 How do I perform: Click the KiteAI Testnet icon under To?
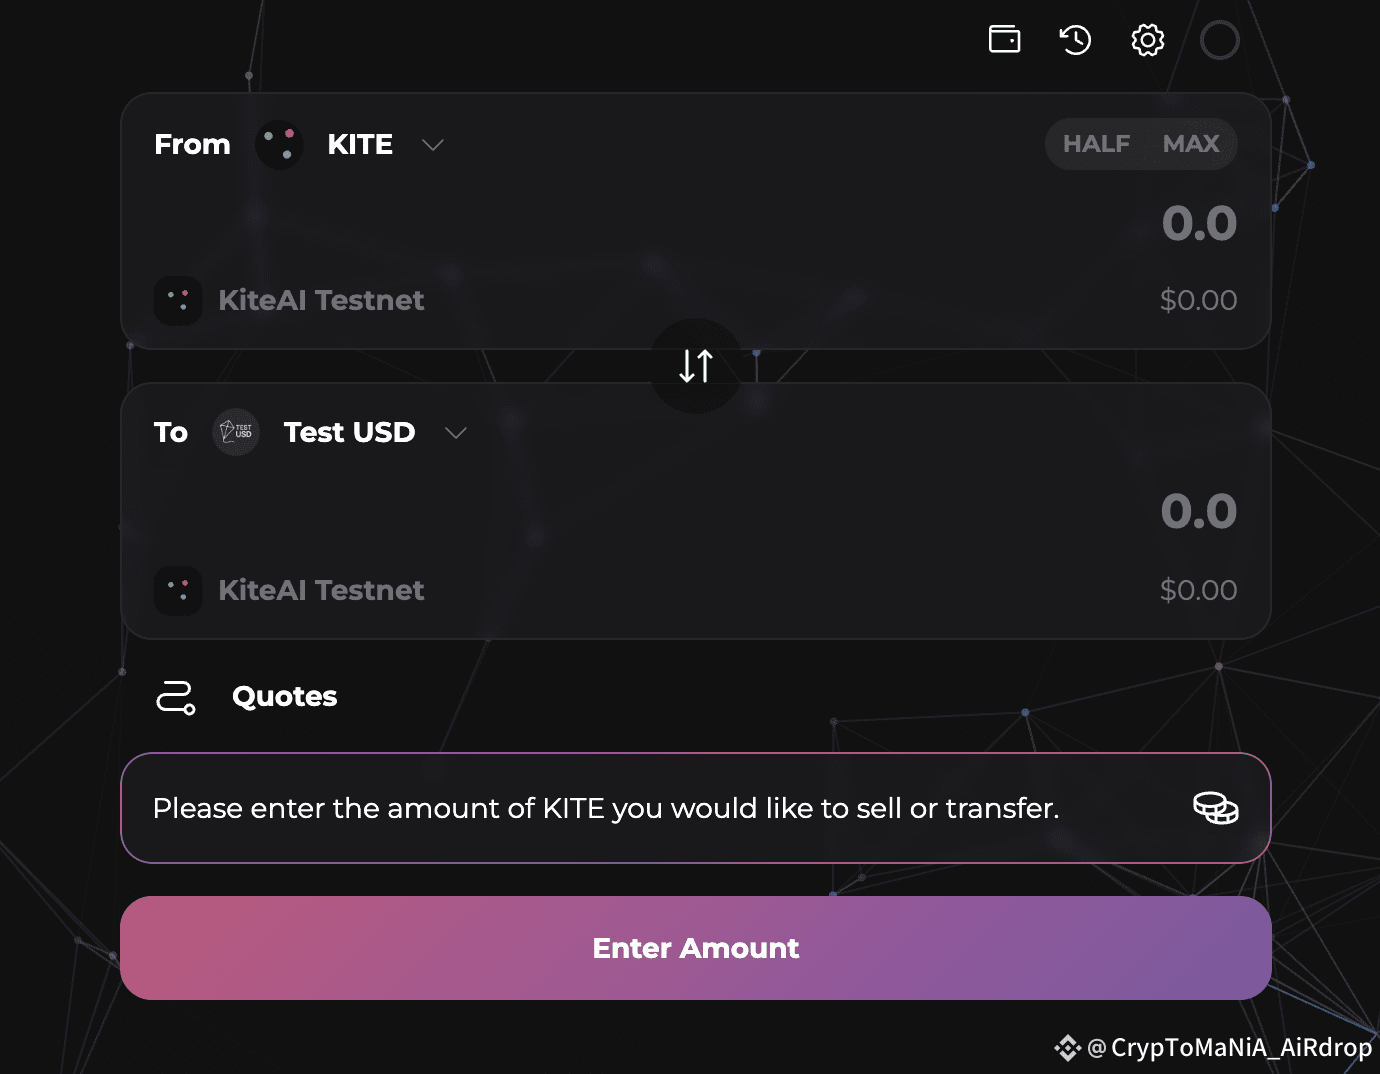coord(178,590)
